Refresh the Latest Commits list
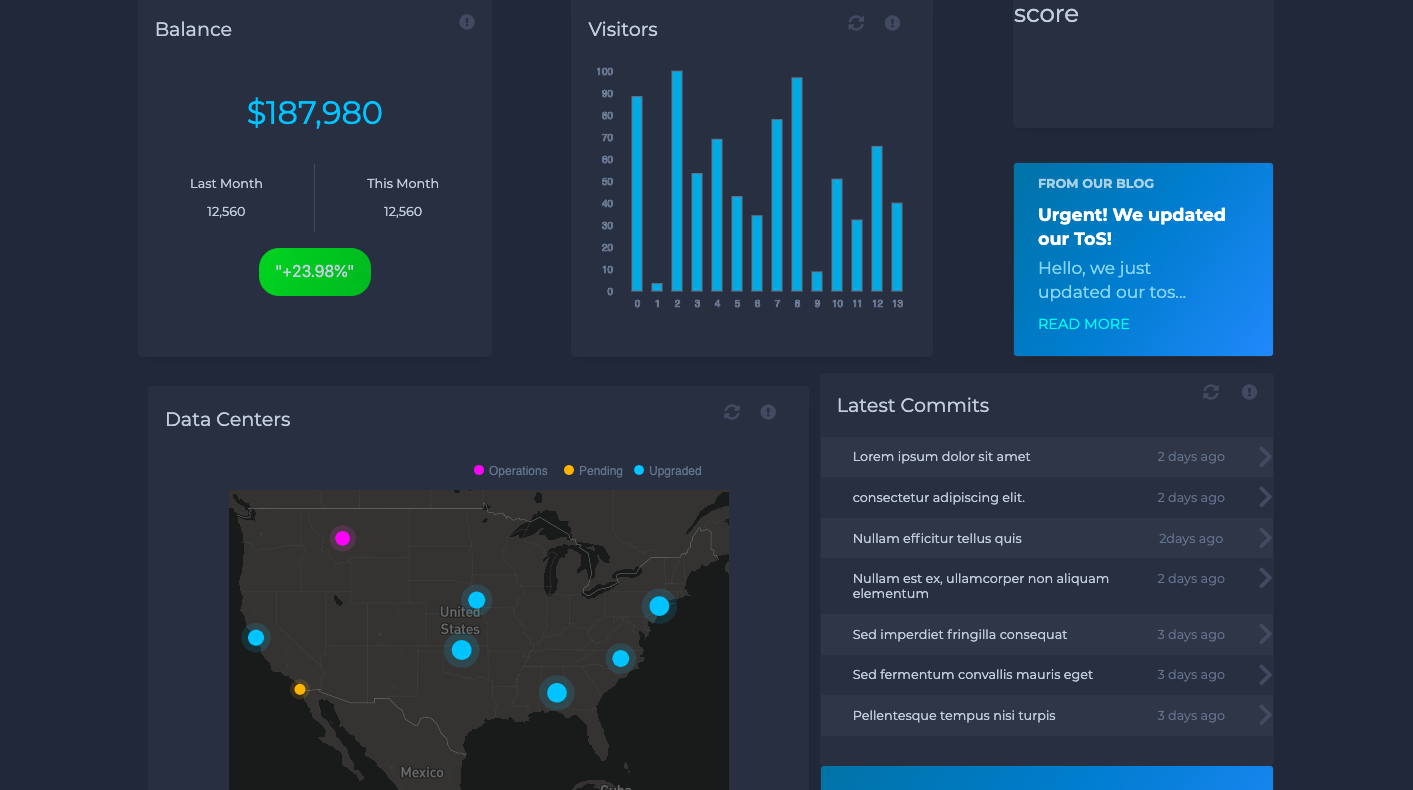 tap(1211, 392)
